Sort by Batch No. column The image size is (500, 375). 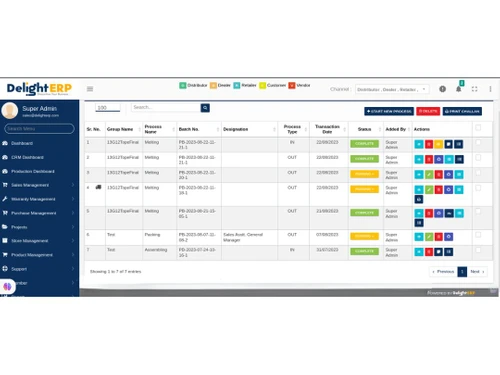tap(199, 129)
